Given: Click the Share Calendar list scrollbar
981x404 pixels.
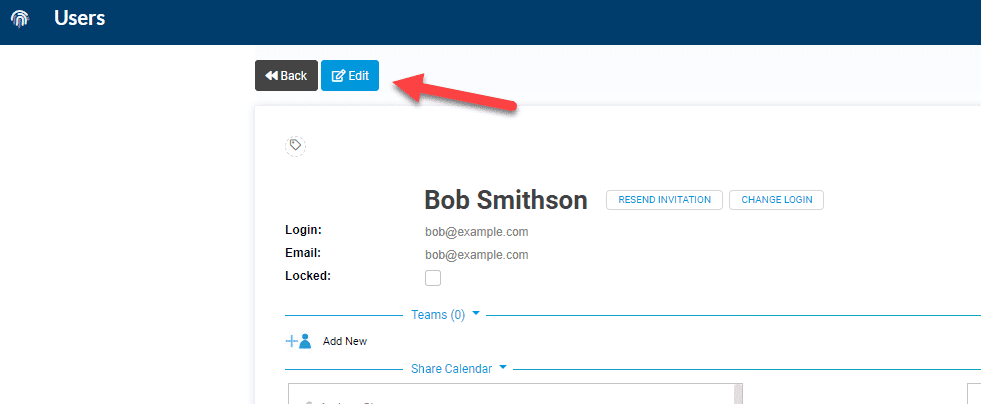Looking at the screenshot, I should [x=738, y=394].
